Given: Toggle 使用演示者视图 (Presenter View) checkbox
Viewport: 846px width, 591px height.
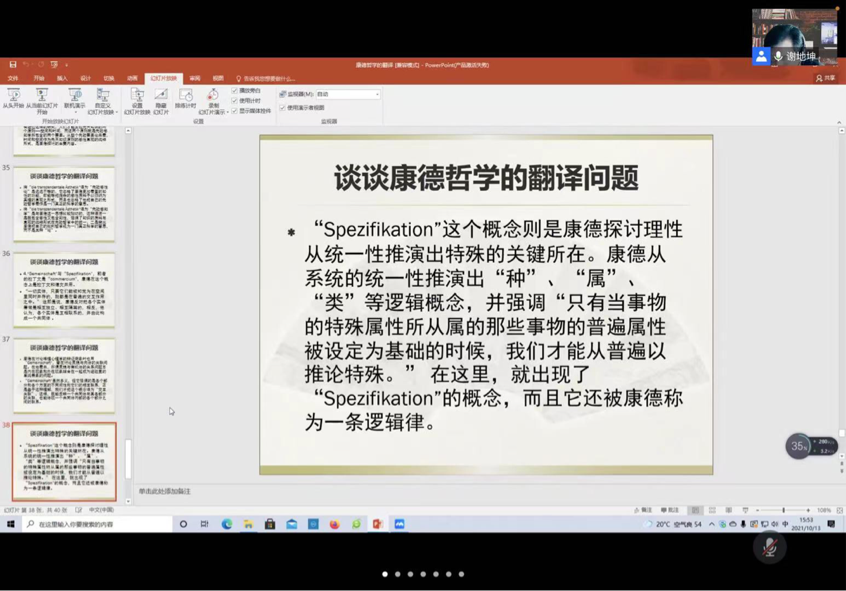Looking at the screenshot, I should coord(283,108).
